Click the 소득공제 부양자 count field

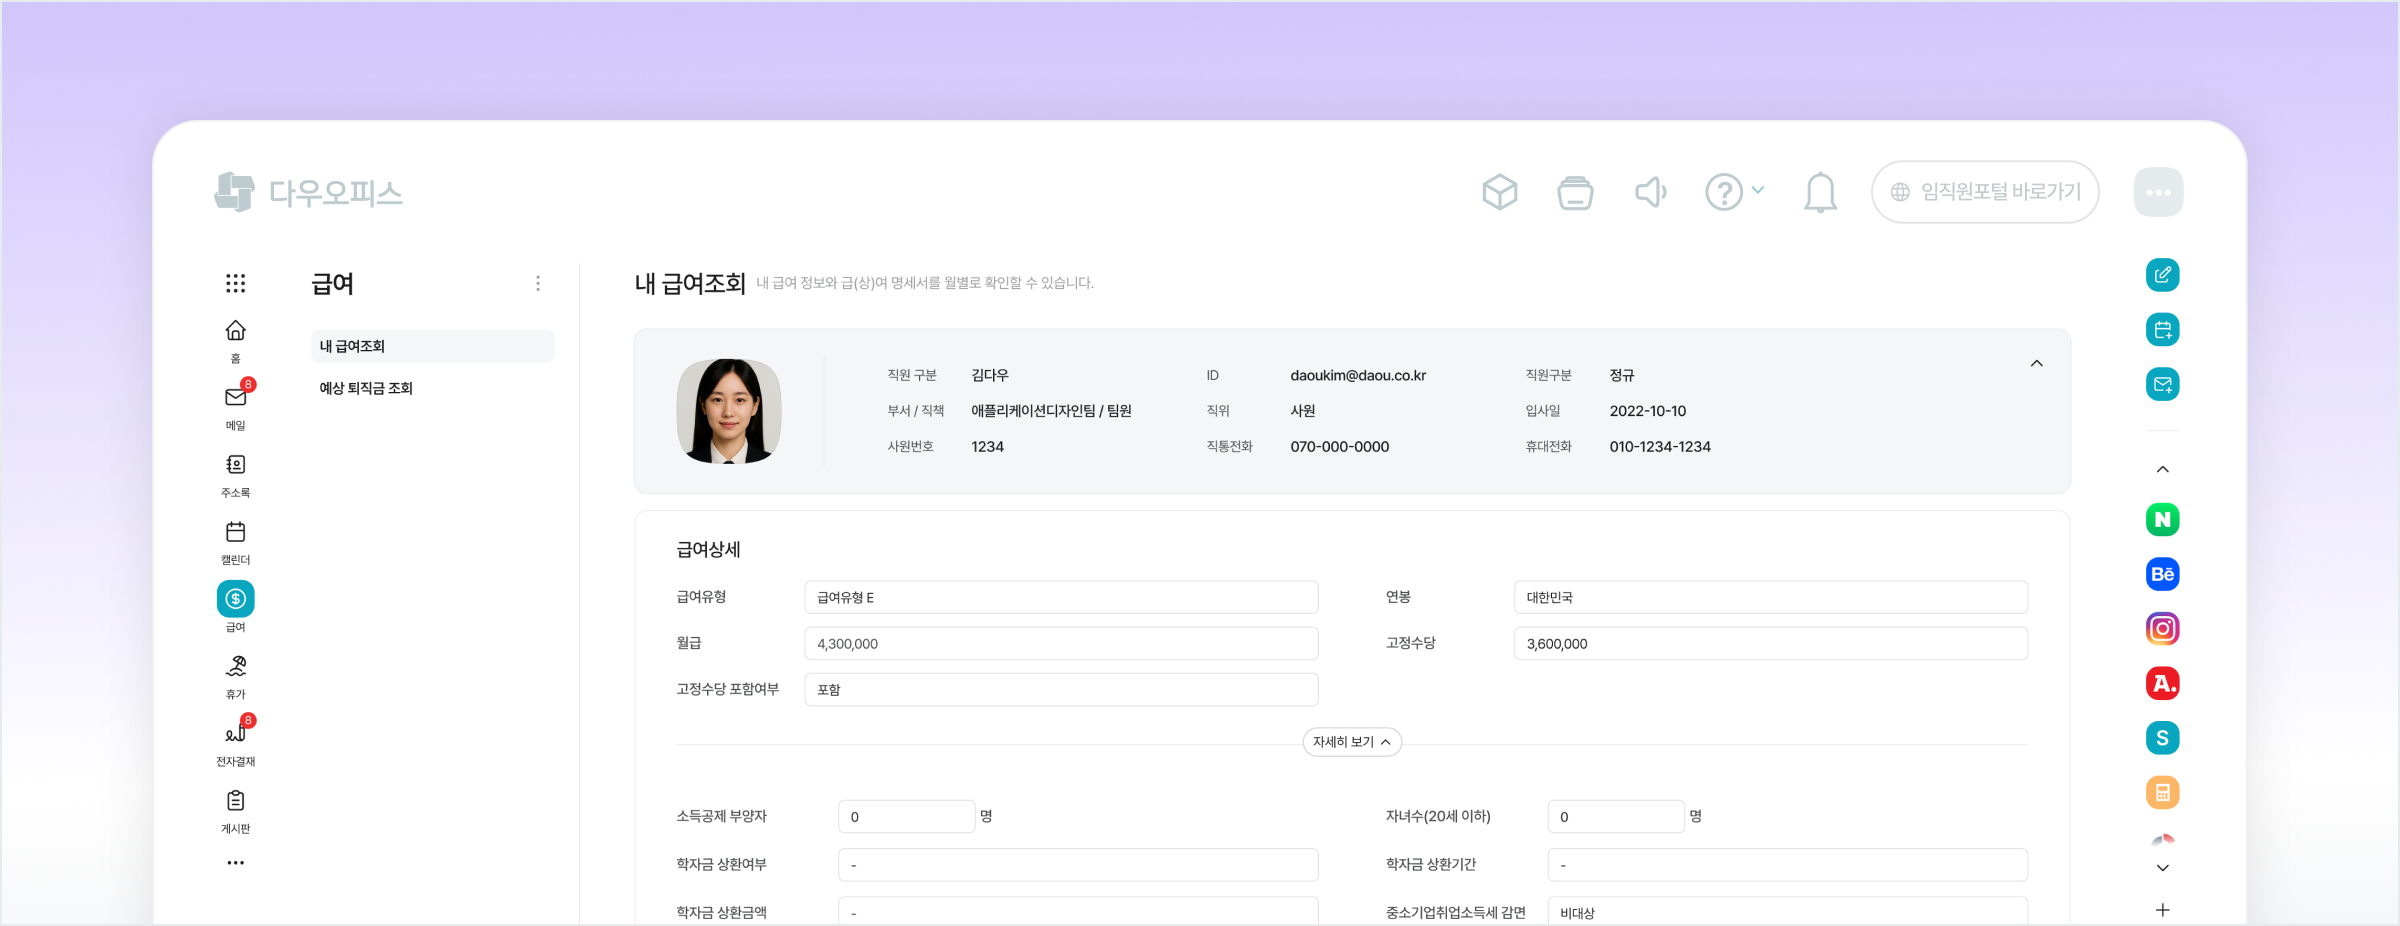coord(907,816)
